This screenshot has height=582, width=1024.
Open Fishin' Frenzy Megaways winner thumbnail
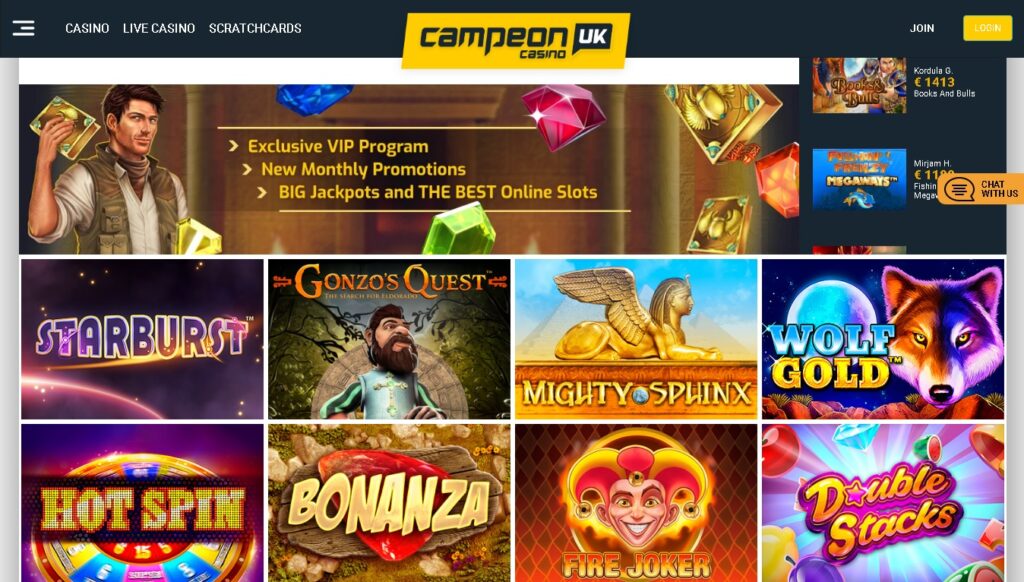(859, 179)
